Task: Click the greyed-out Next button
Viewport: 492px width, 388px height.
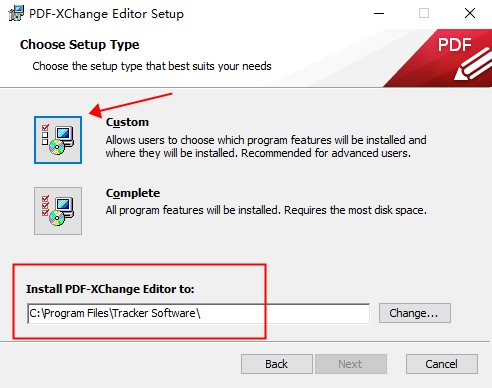Action: pyautogui.click(x=351, y=364)
